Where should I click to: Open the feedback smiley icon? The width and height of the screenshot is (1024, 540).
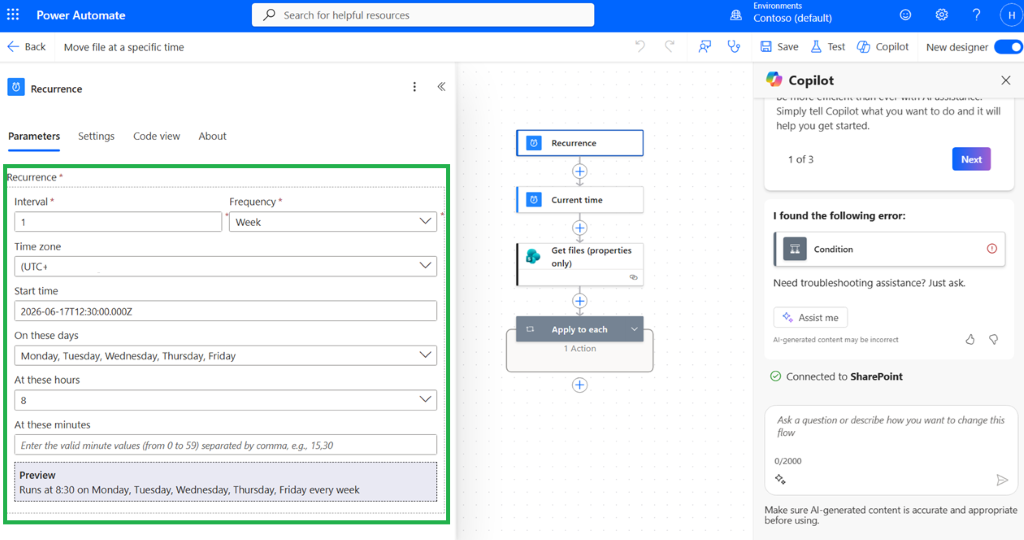point(905,15)
